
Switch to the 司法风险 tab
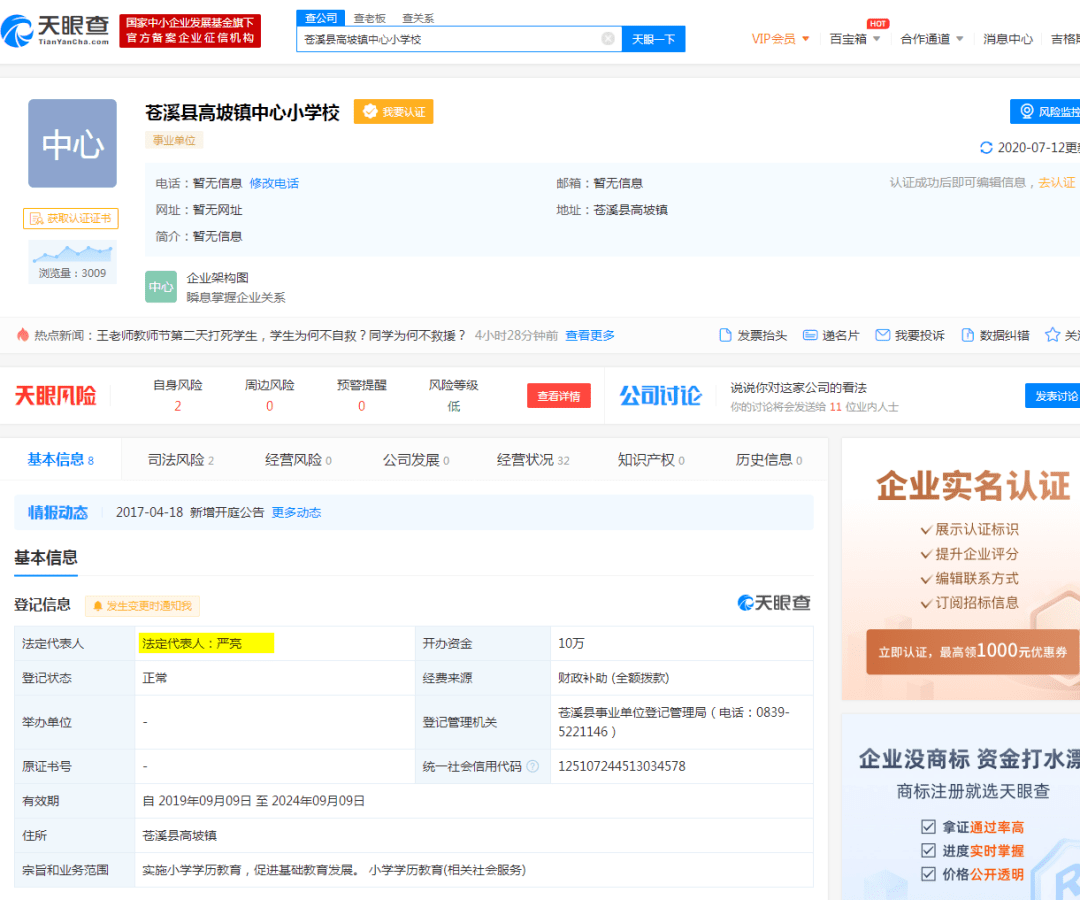tap(180, 460)
